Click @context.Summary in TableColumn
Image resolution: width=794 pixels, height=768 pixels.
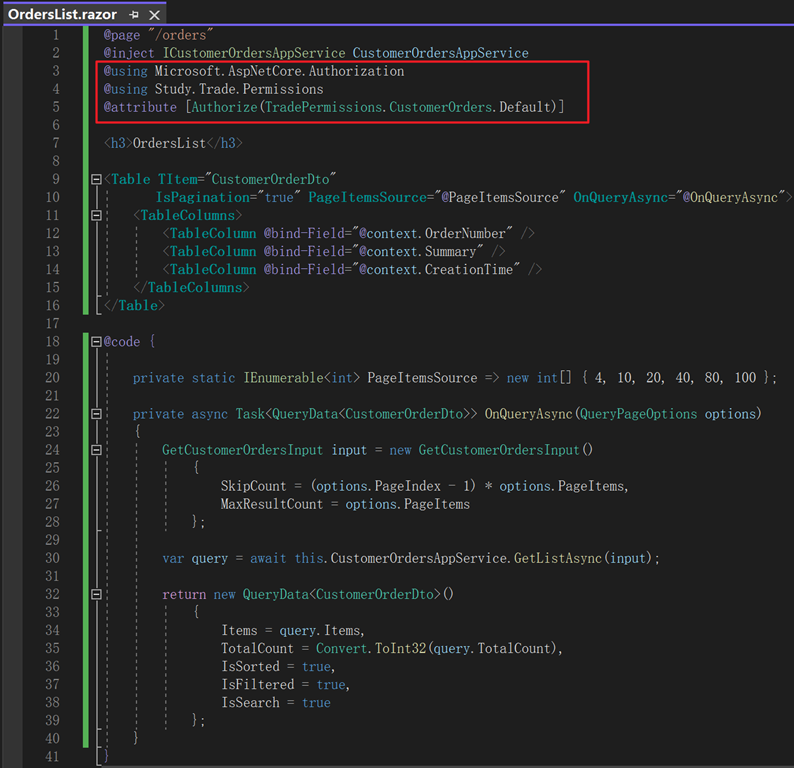418,252
